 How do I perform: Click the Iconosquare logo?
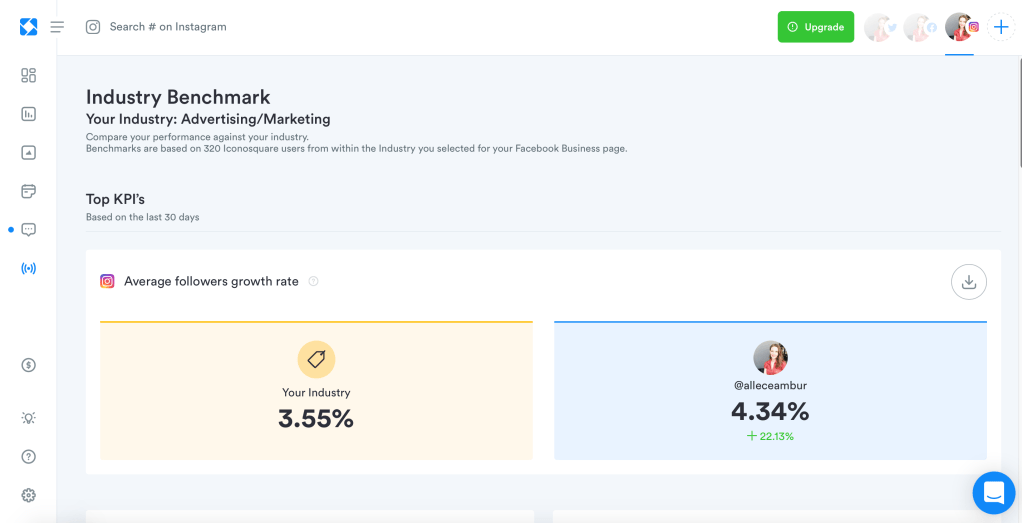28,27
